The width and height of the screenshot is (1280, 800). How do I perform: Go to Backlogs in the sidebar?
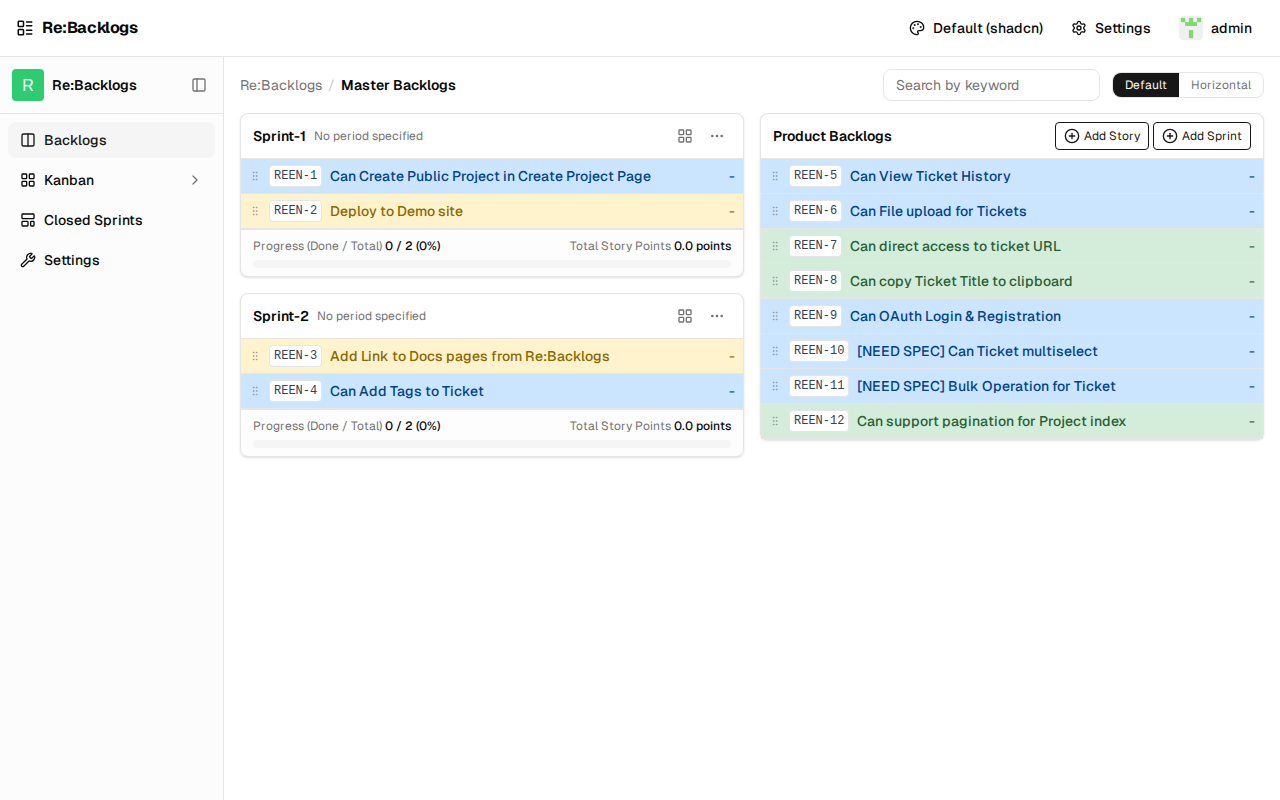[112, 140]
